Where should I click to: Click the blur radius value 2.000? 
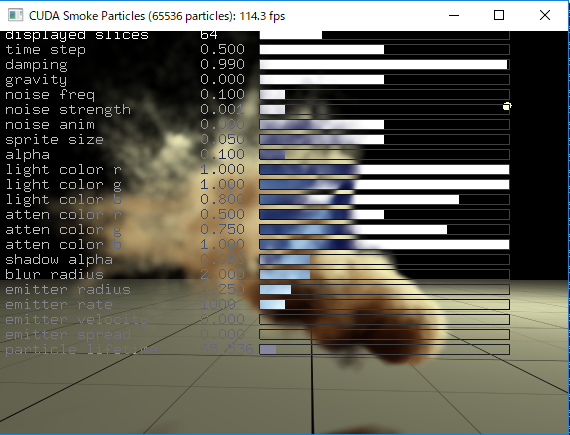[222, 274]
